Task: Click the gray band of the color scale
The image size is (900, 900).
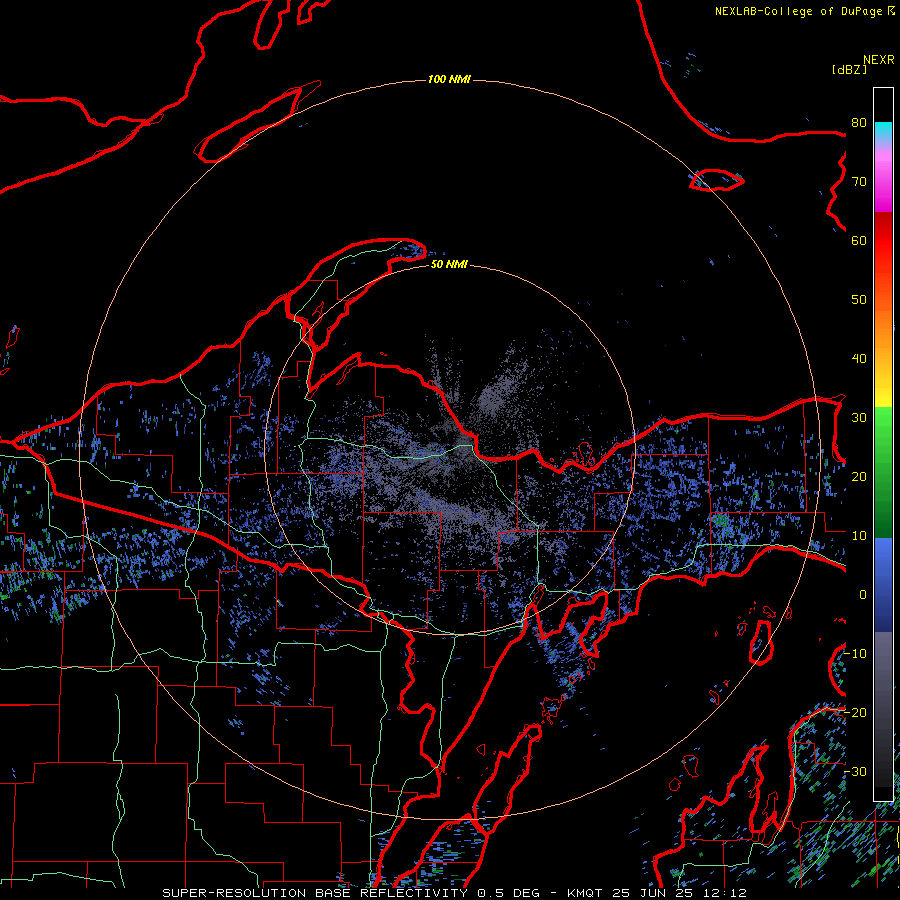Action: coord(883,689)
